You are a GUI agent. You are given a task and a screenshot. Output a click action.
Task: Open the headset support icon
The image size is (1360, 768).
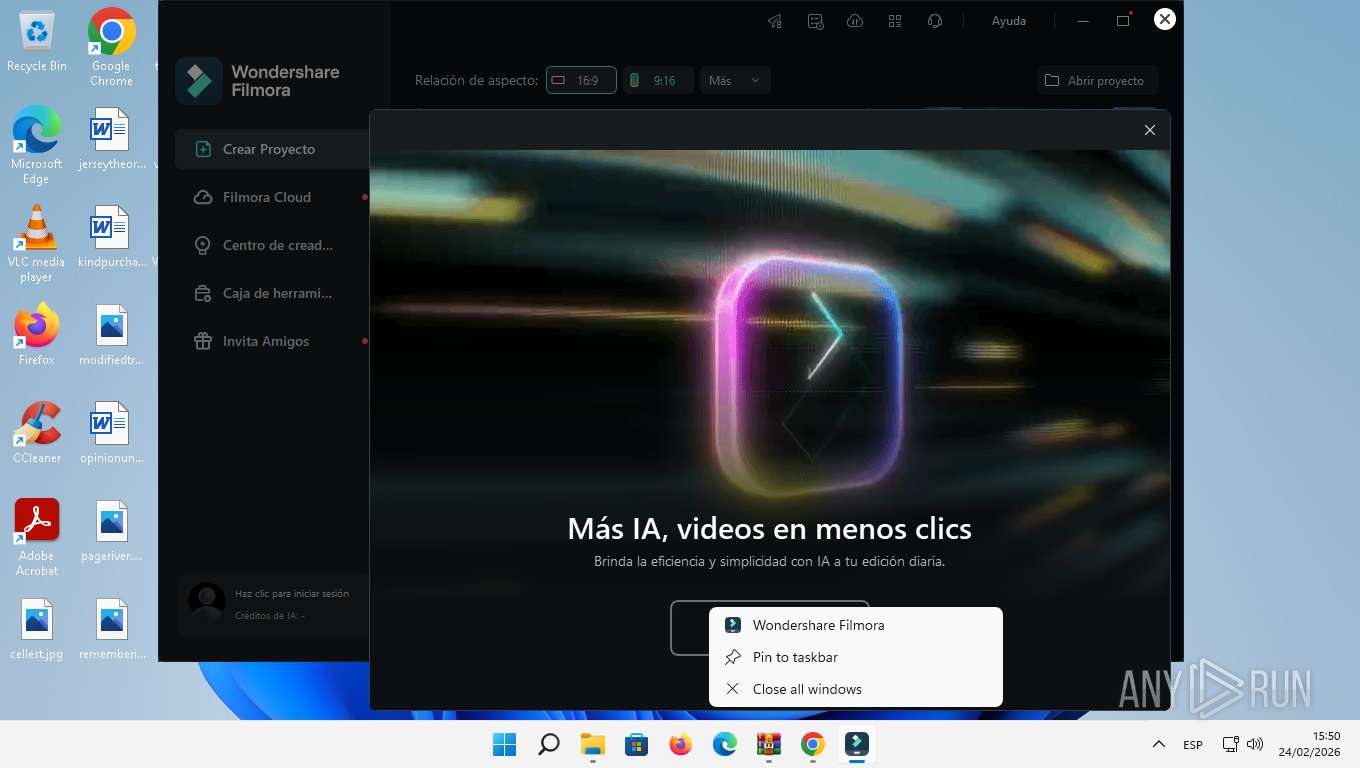point(935,21)
